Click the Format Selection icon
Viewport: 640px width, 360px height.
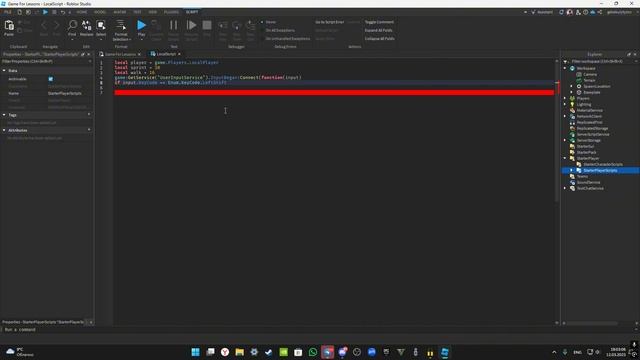[121, 25]
